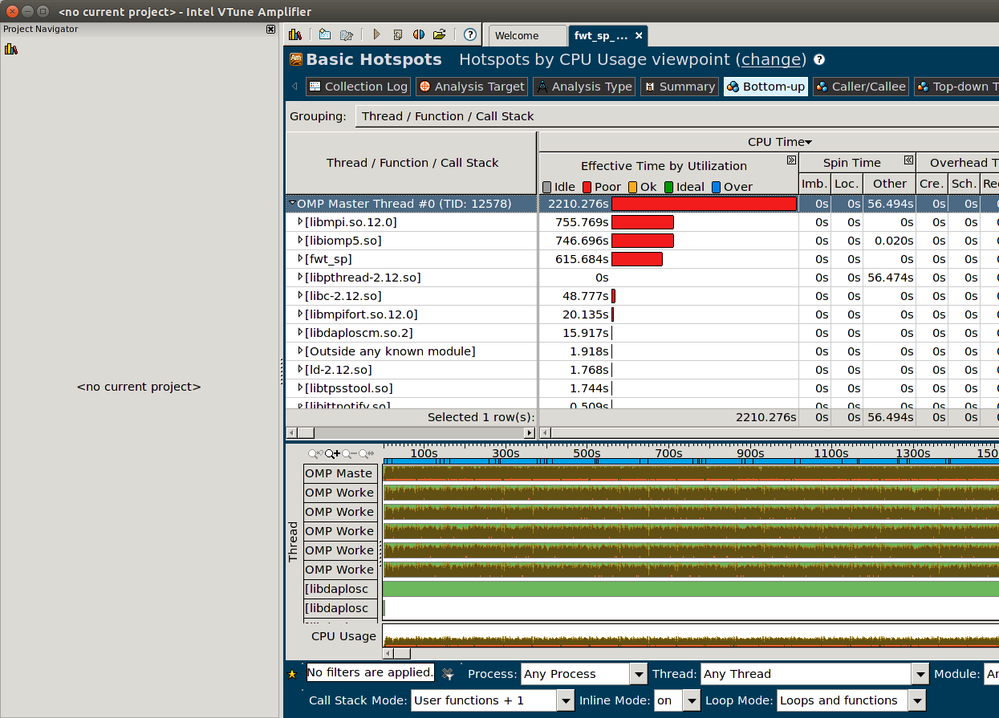999x718 pixels.
Task: Click the timeline undo zoom icon
Action: point(315,454)
